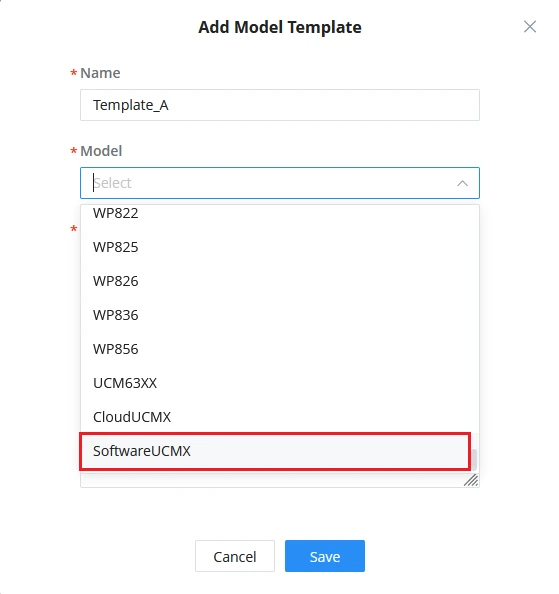This screenshot has width=559, height=594.
Task: Select the highlighted SoftwareUCMX option
Action: coord(275,451)
